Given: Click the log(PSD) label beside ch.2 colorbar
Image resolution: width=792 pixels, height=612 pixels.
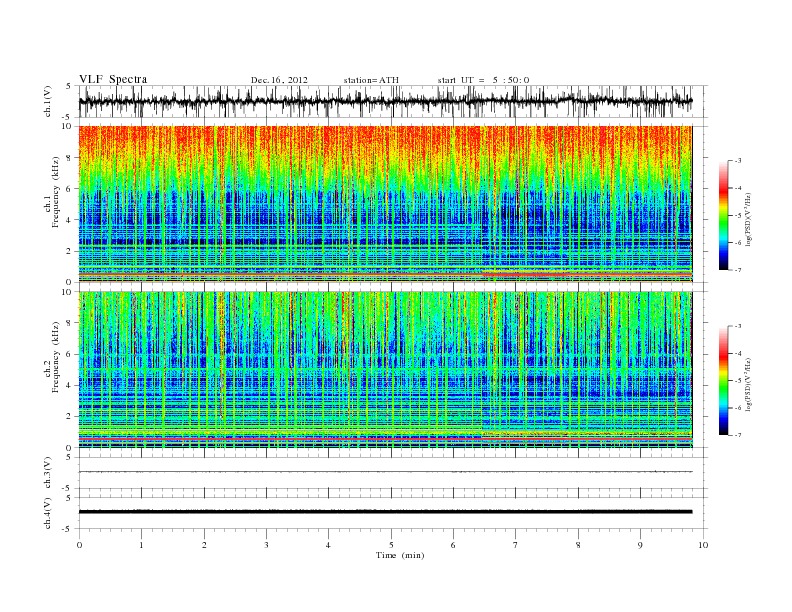Looking at the screenshot, I should (748, 384).
